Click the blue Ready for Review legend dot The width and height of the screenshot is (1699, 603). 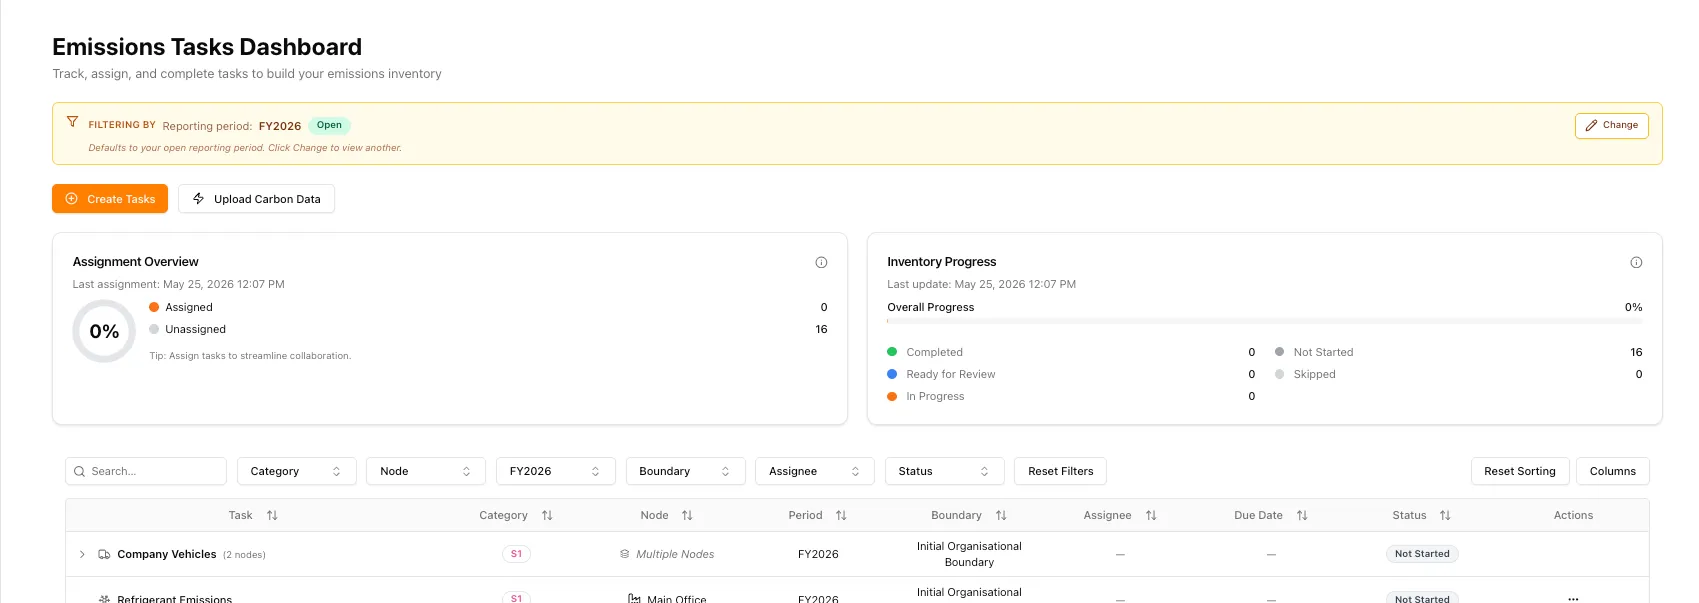(x=892, y=374)
